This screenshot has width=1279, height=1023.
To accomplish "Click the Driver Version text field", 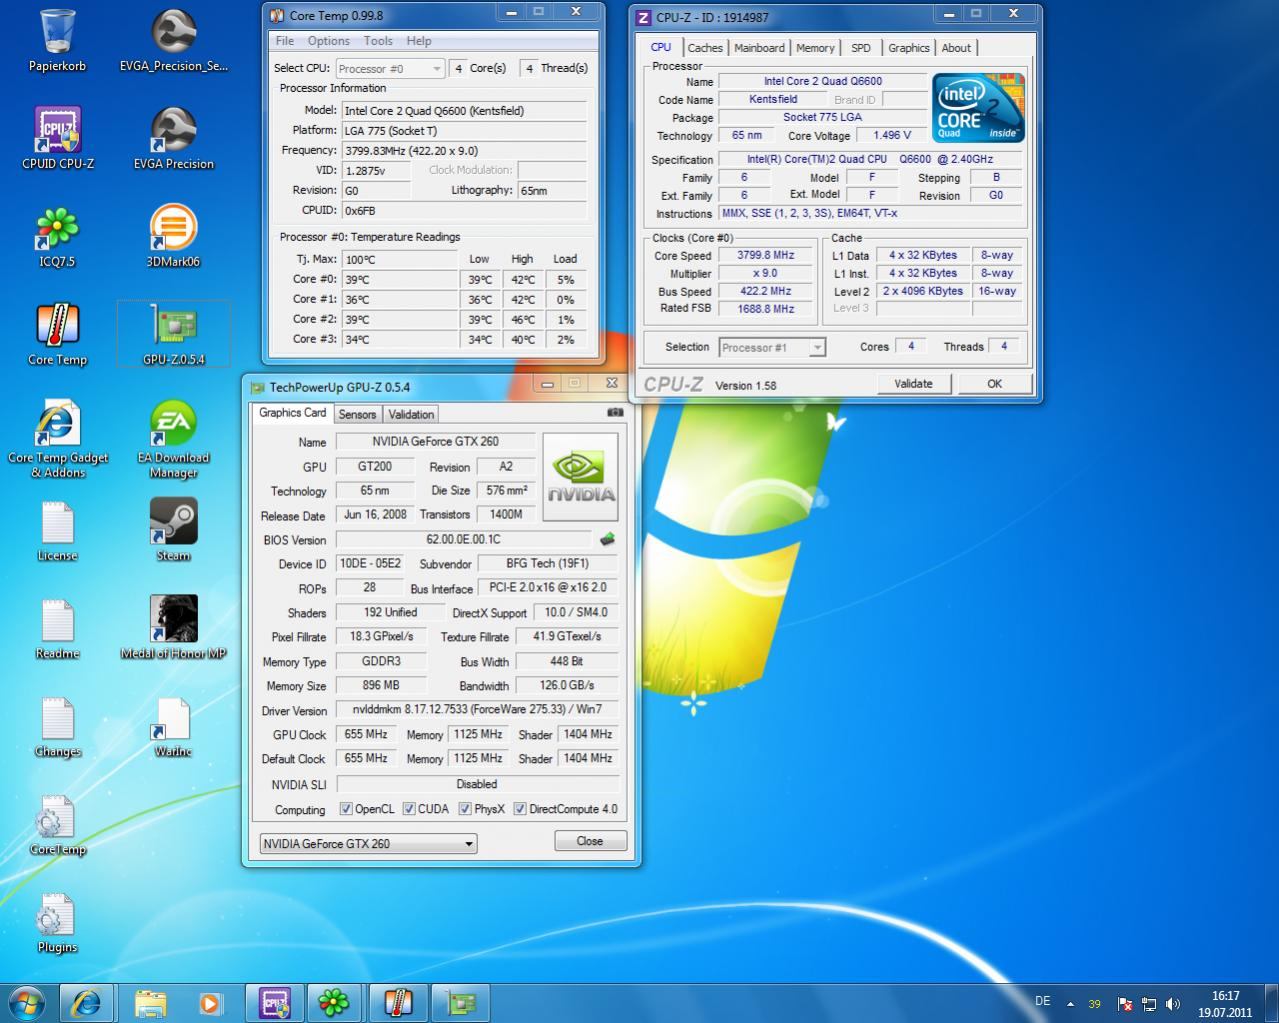I will tap(477, 710).
